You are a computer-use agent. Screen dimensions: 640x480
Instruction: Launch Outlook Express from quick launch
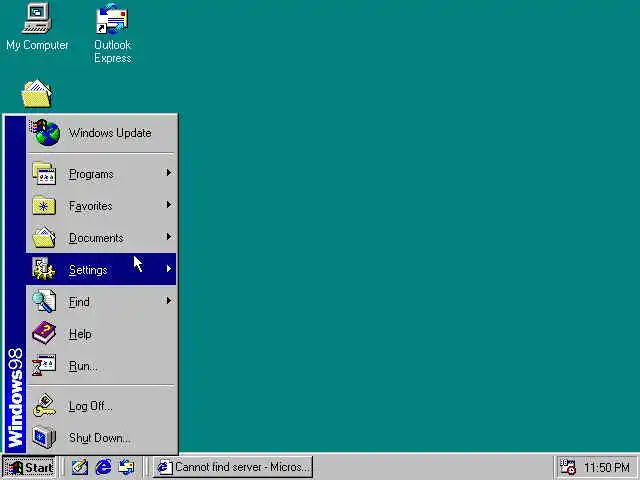[x=127, y=467]
